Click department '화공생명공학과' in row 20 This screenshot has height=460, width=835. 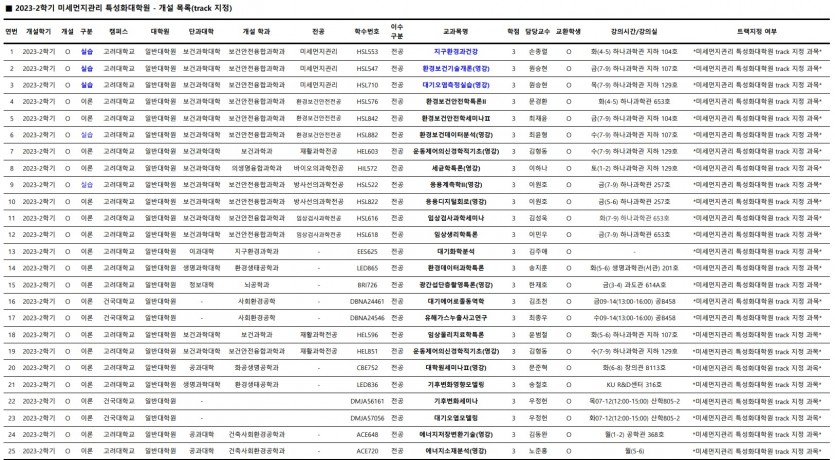(x=256, y=368)
